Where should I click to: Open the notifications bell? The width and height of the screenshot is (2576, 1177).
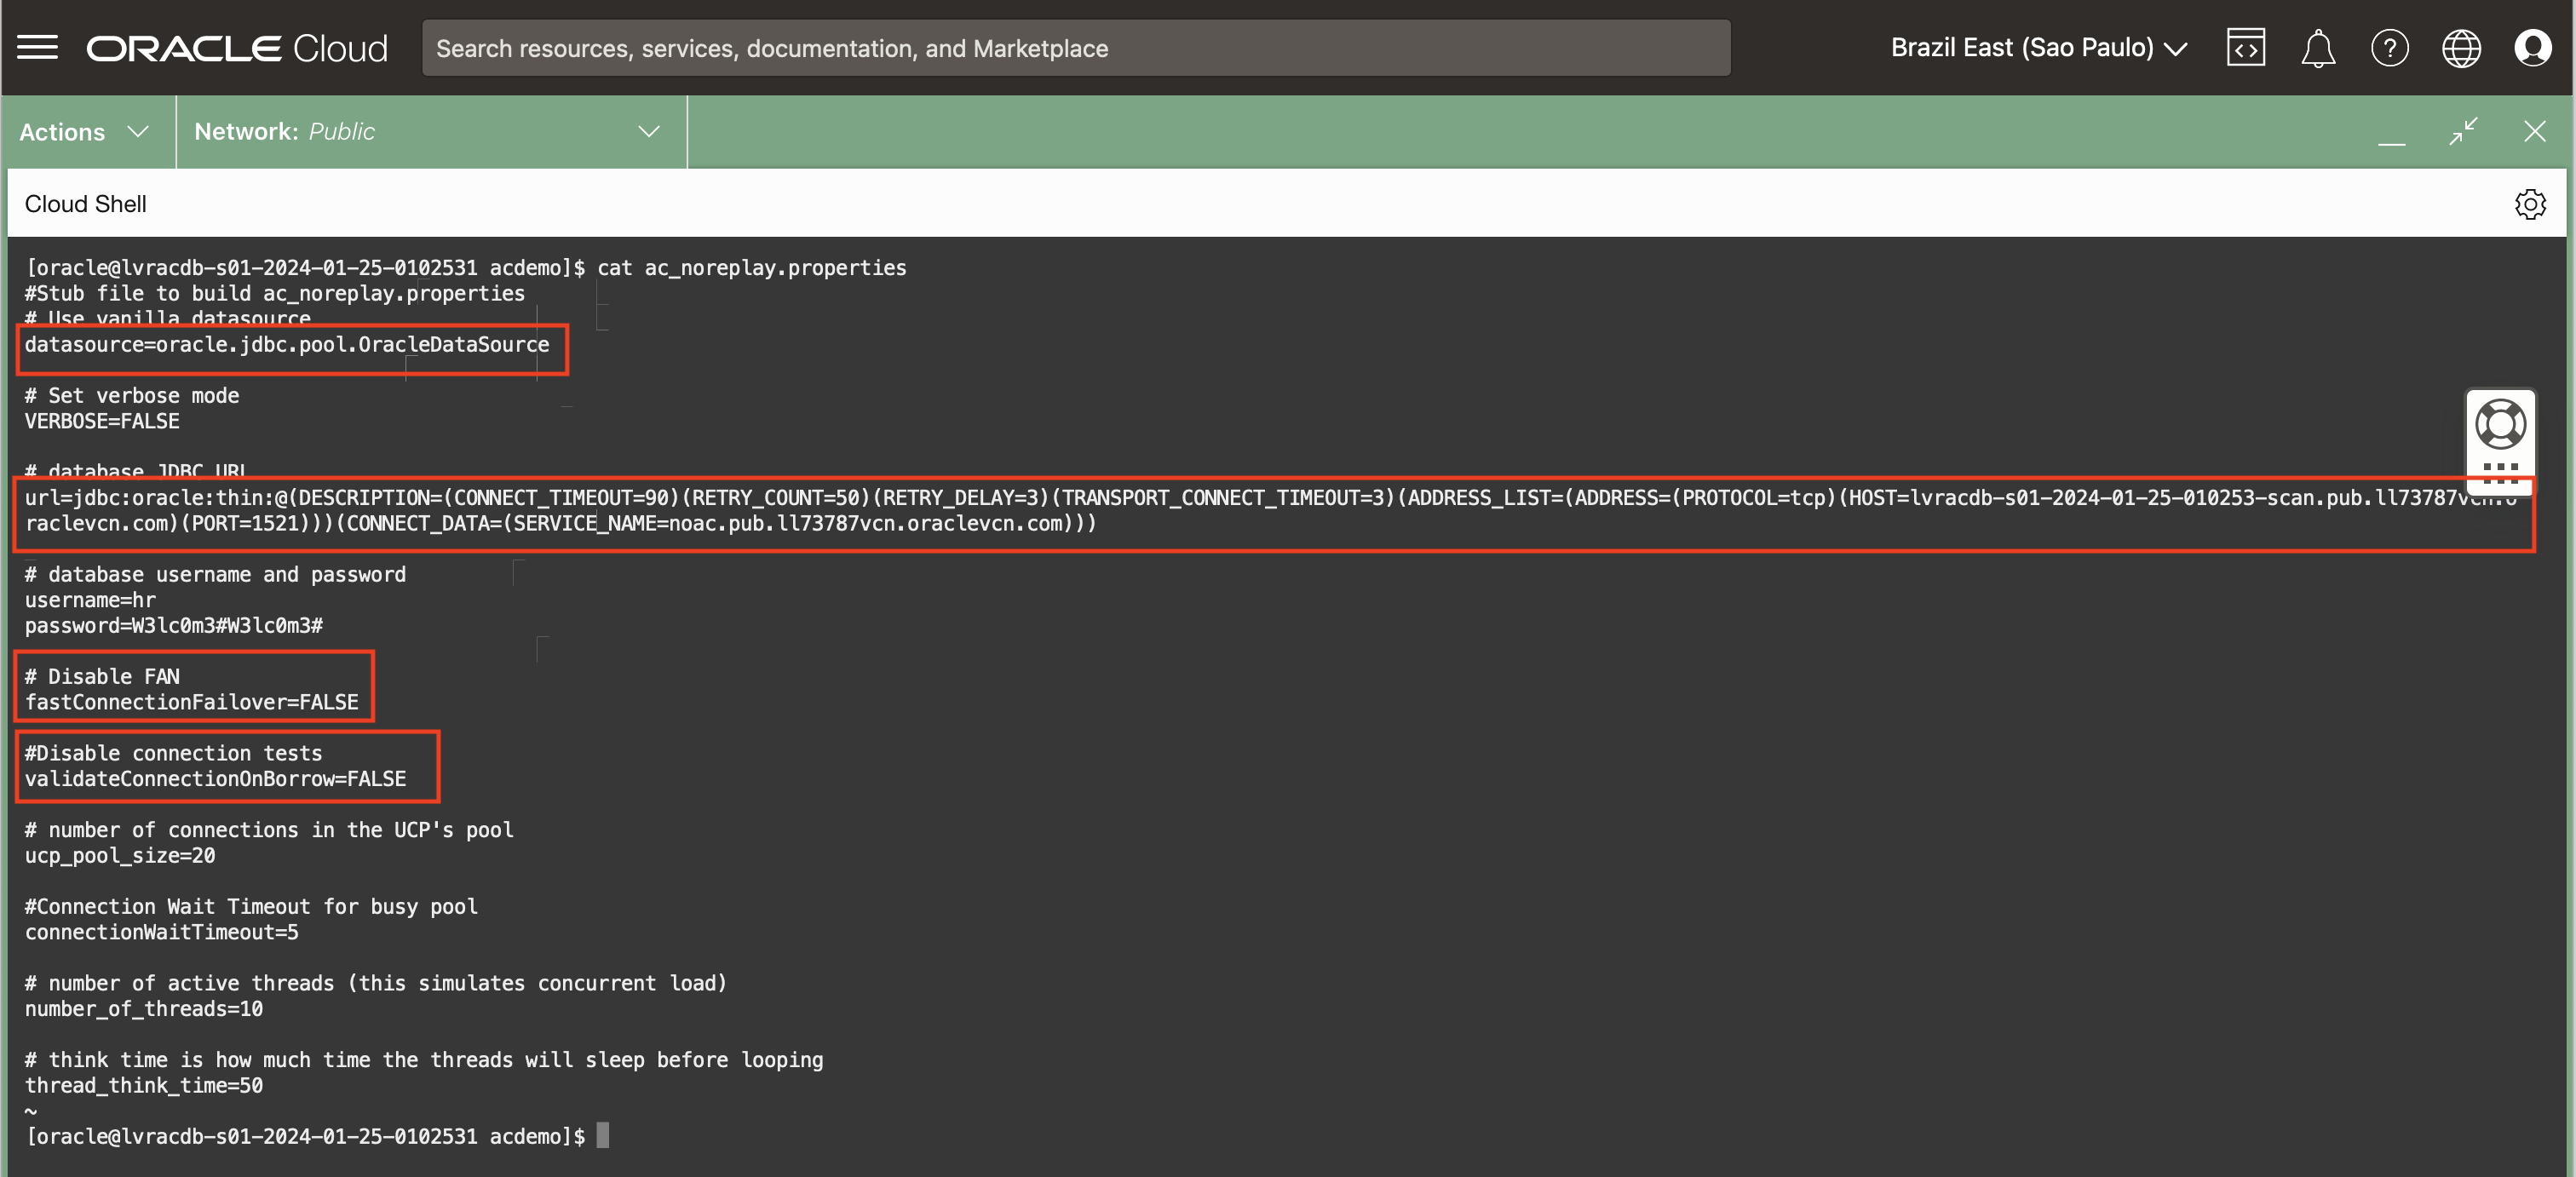2317,48
